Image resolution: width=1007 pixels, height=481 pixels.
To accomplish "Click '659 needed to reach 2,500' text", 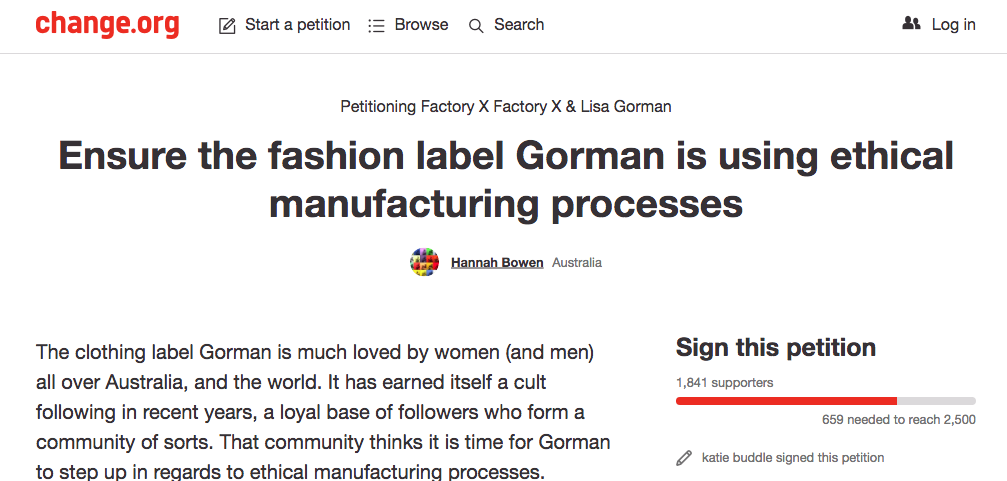I will pyautogui.click(x=898, y=420).
